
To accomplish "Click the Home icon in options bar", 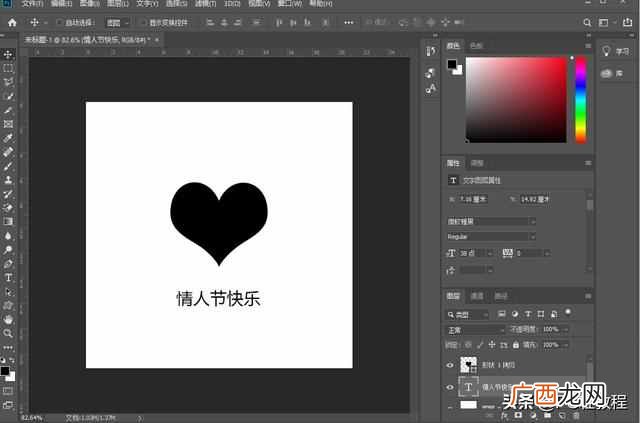I will click(x=12, y=22).
